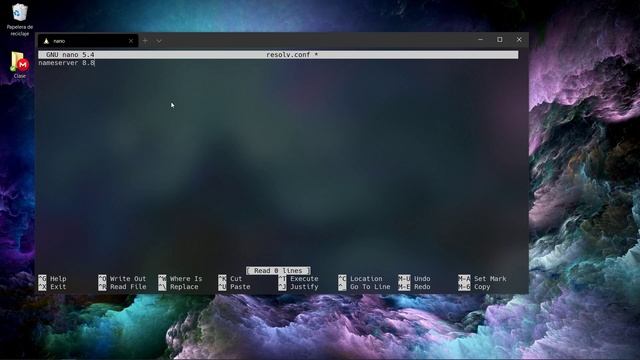Maximize the terminal window
The width and height of the screenshot is (640, 360).
[x=500, y=40]
